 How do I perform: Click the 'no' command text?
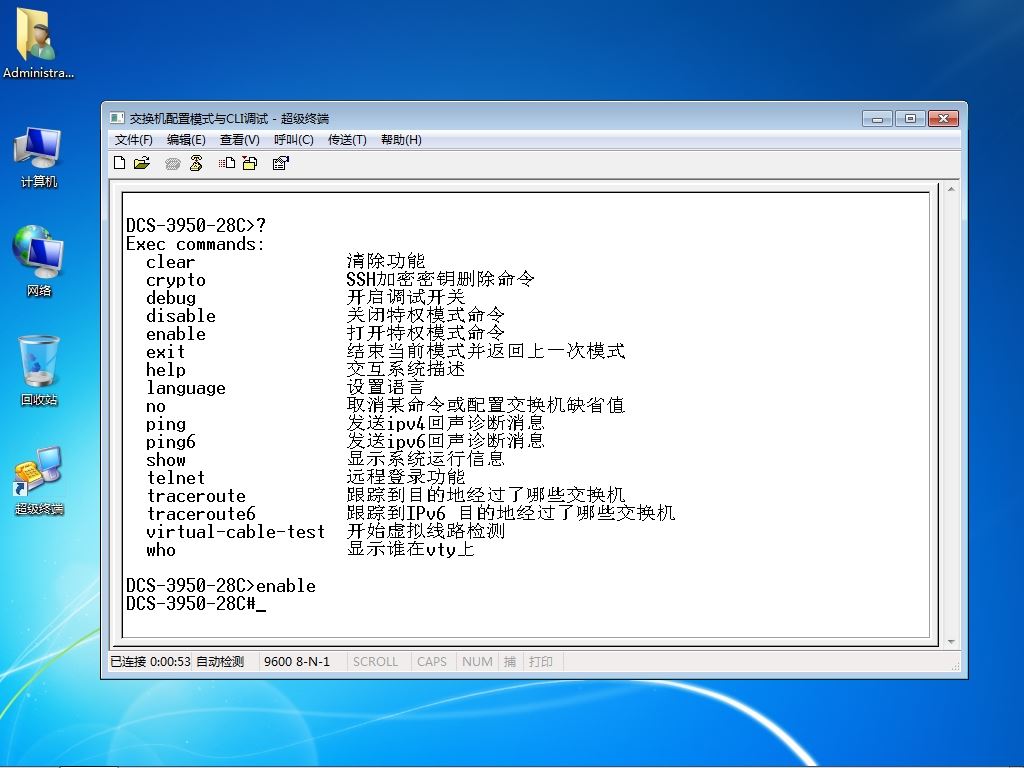click(155, 406)
